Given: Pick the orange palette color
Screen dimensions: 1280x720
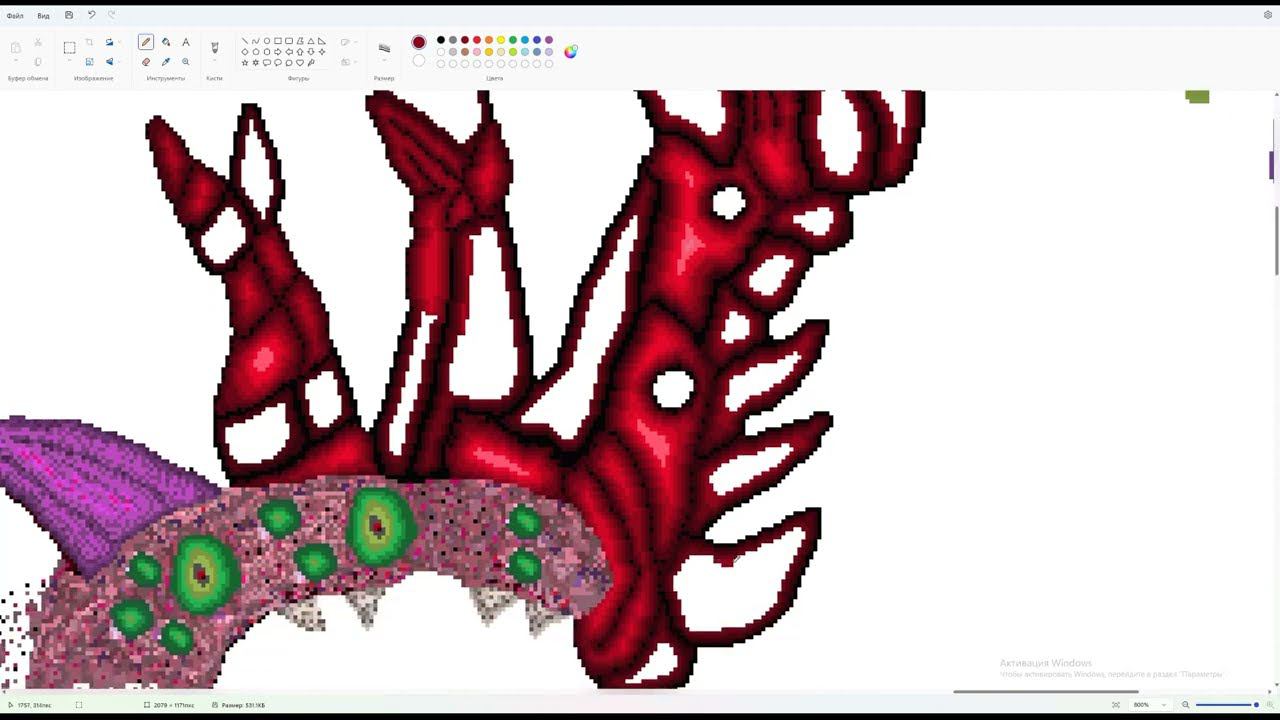Looking at the screenshot, I should coord(489,40).
